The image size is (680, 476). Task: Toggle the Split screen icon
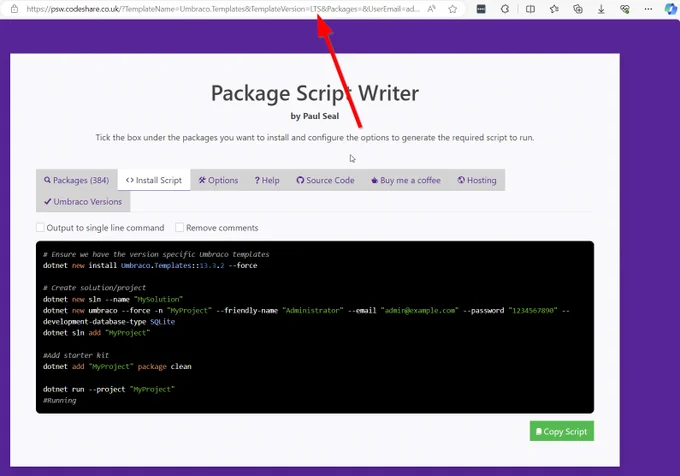tap(530, 9)
